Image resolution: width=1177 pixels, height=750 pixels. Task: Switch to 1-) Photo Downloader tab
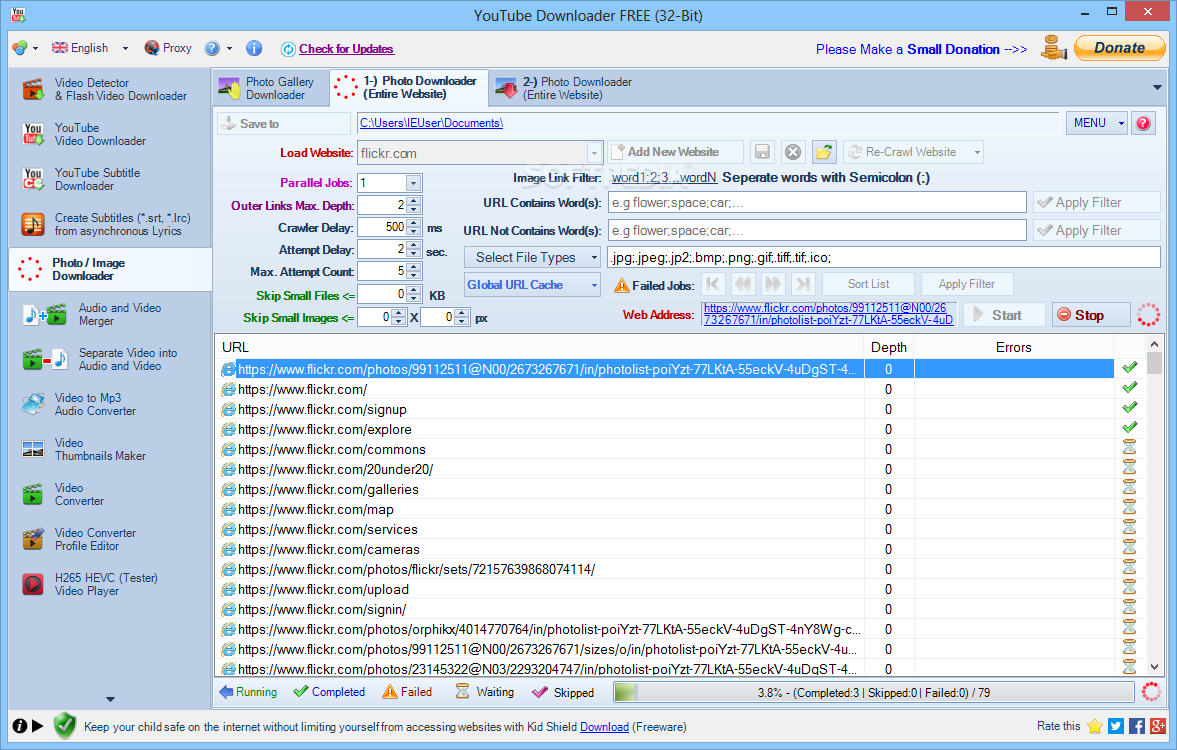point(409,87)
